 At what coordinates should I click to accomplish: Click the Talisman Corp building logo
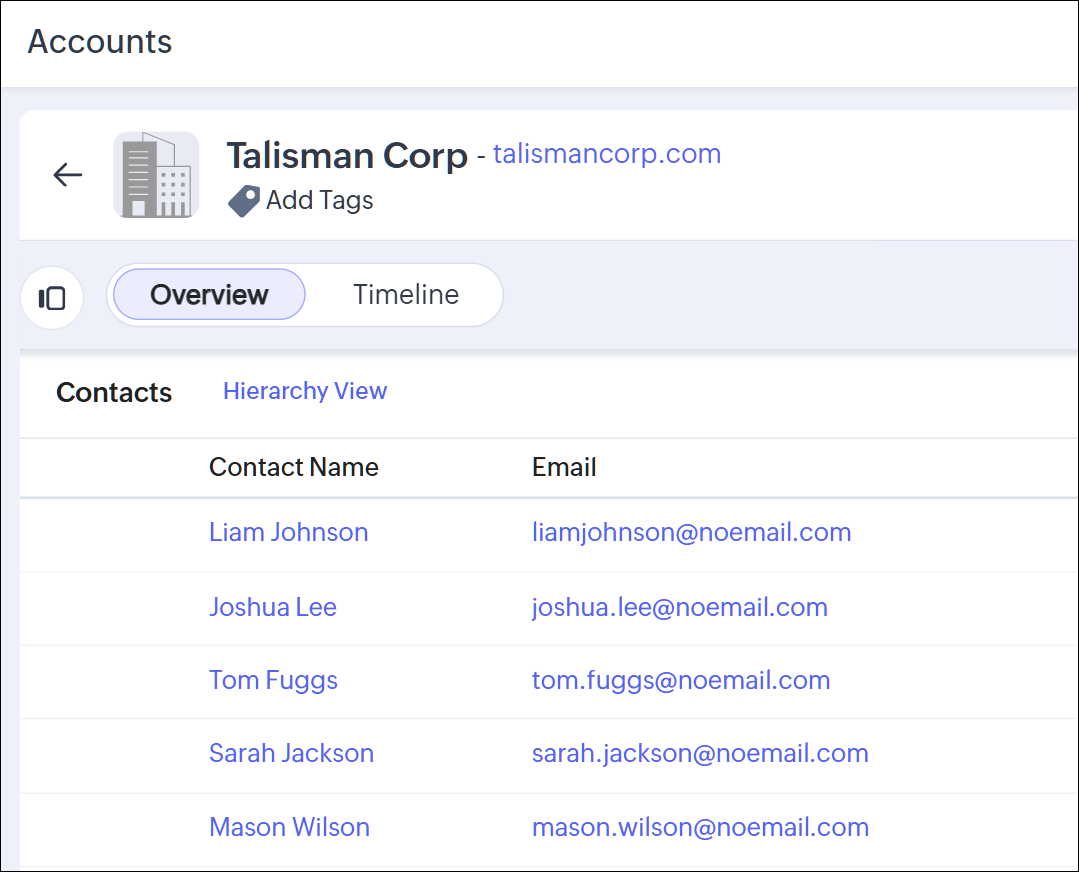156,175
